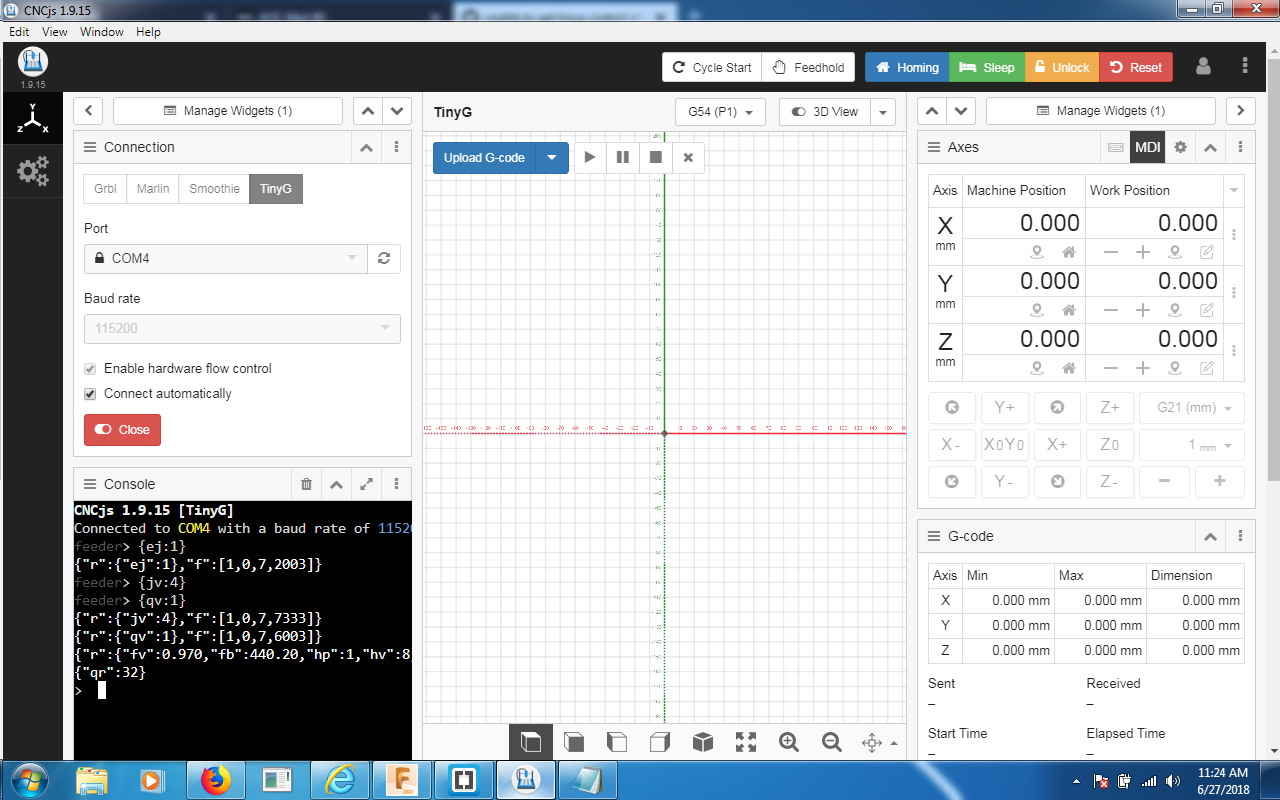Select the Smoothie controller tab
Viewport: 1280px width, 800px height.
click(214, 188)
